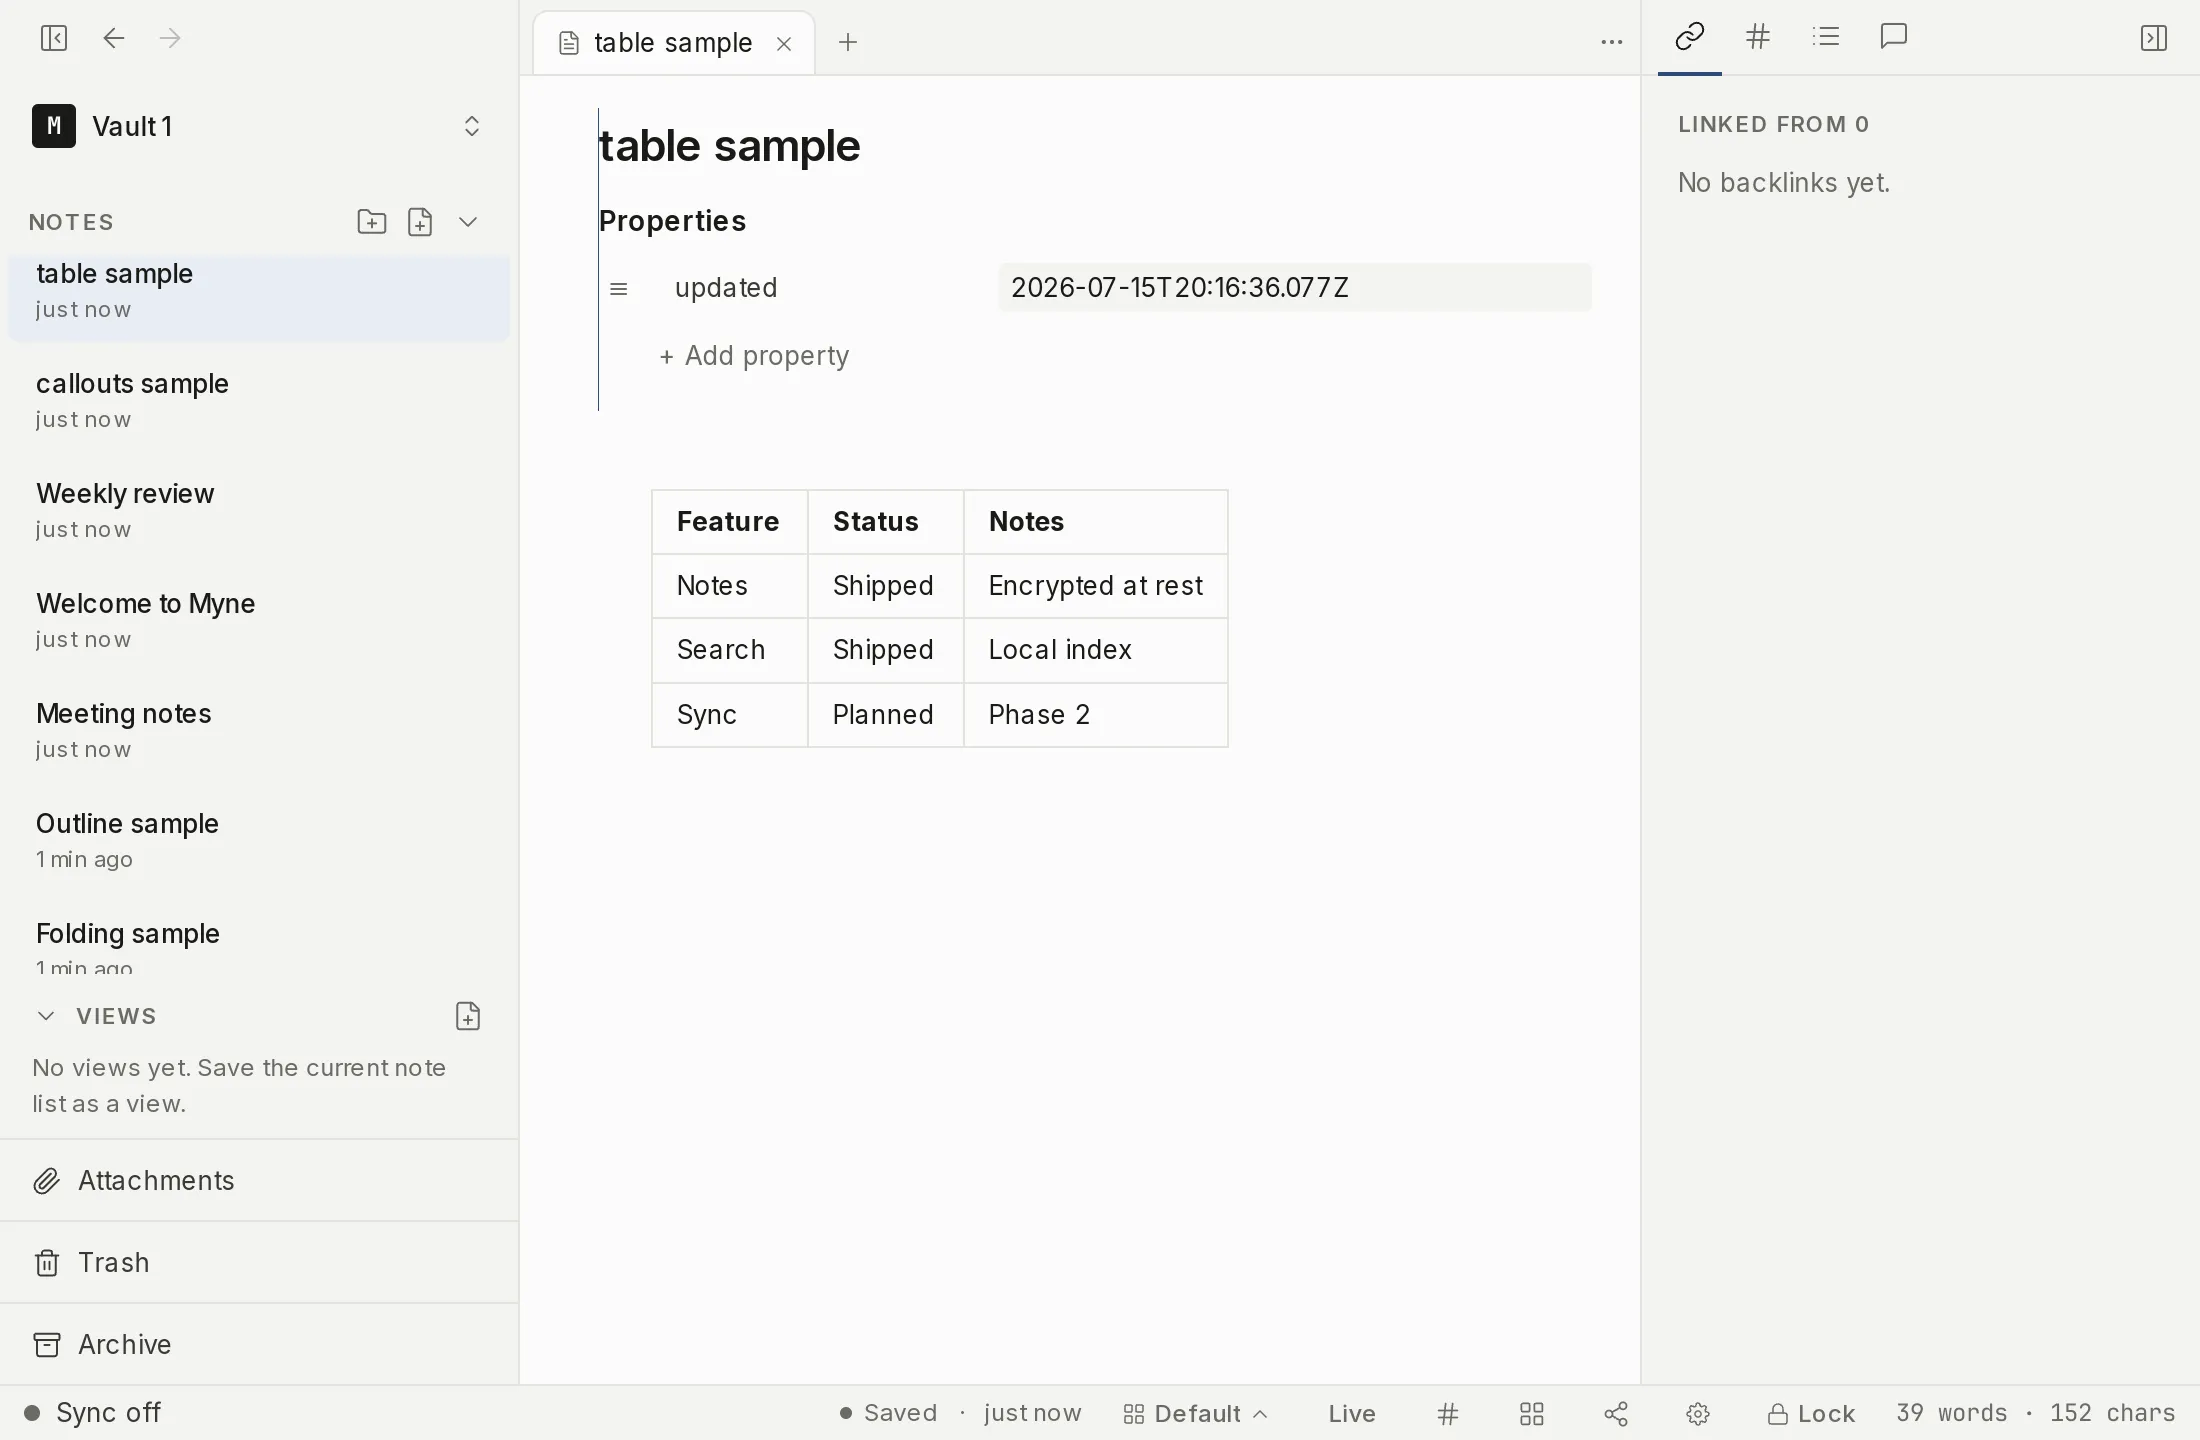Open Attachments
Screen dimensions: 2200x1440
[259, 1180]
